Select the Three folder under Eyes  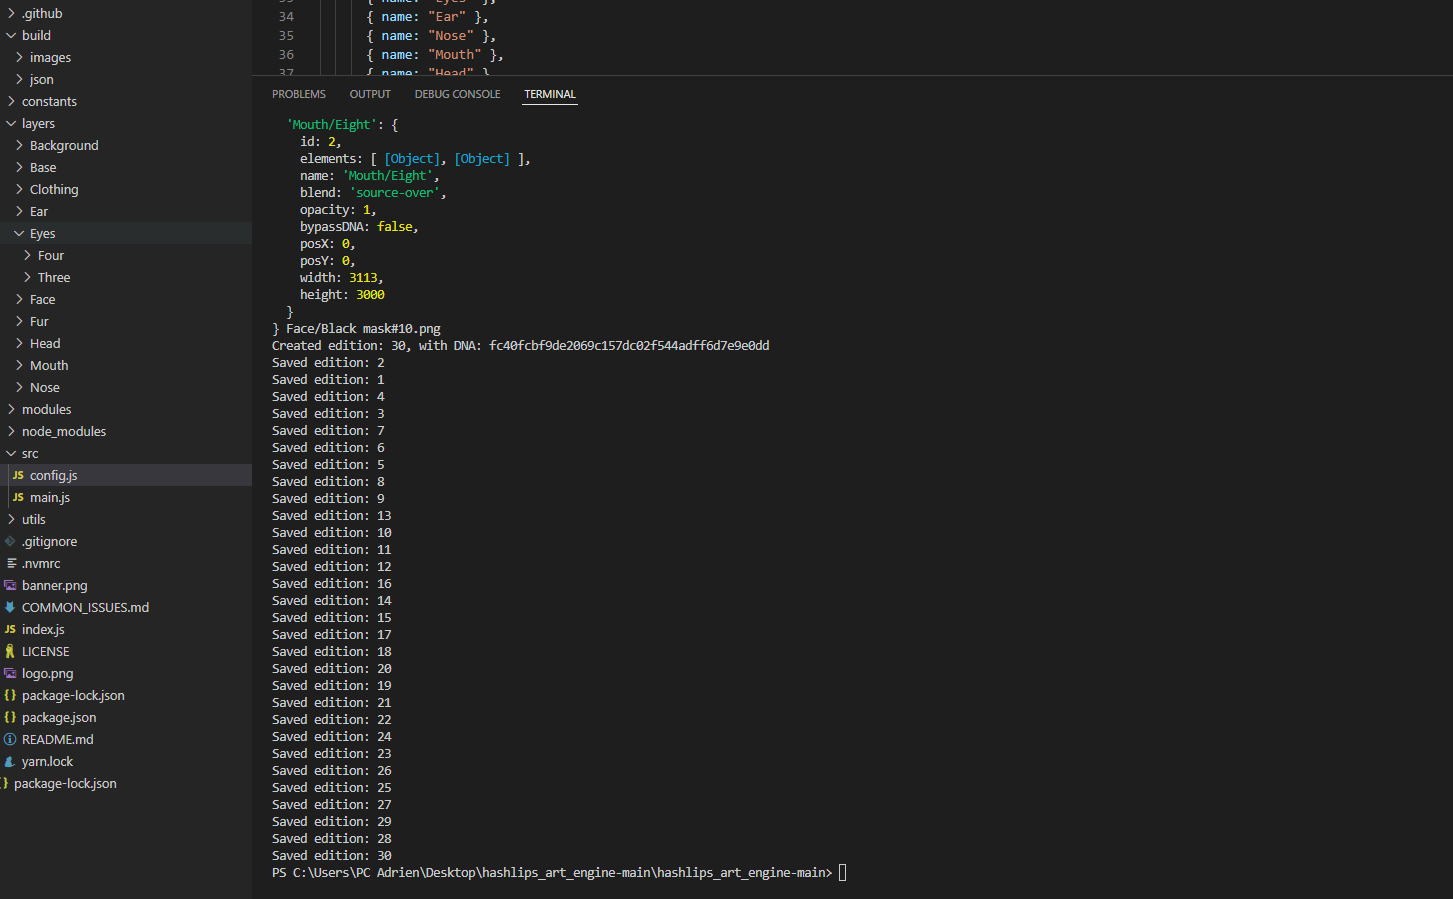tap(126, 277)
